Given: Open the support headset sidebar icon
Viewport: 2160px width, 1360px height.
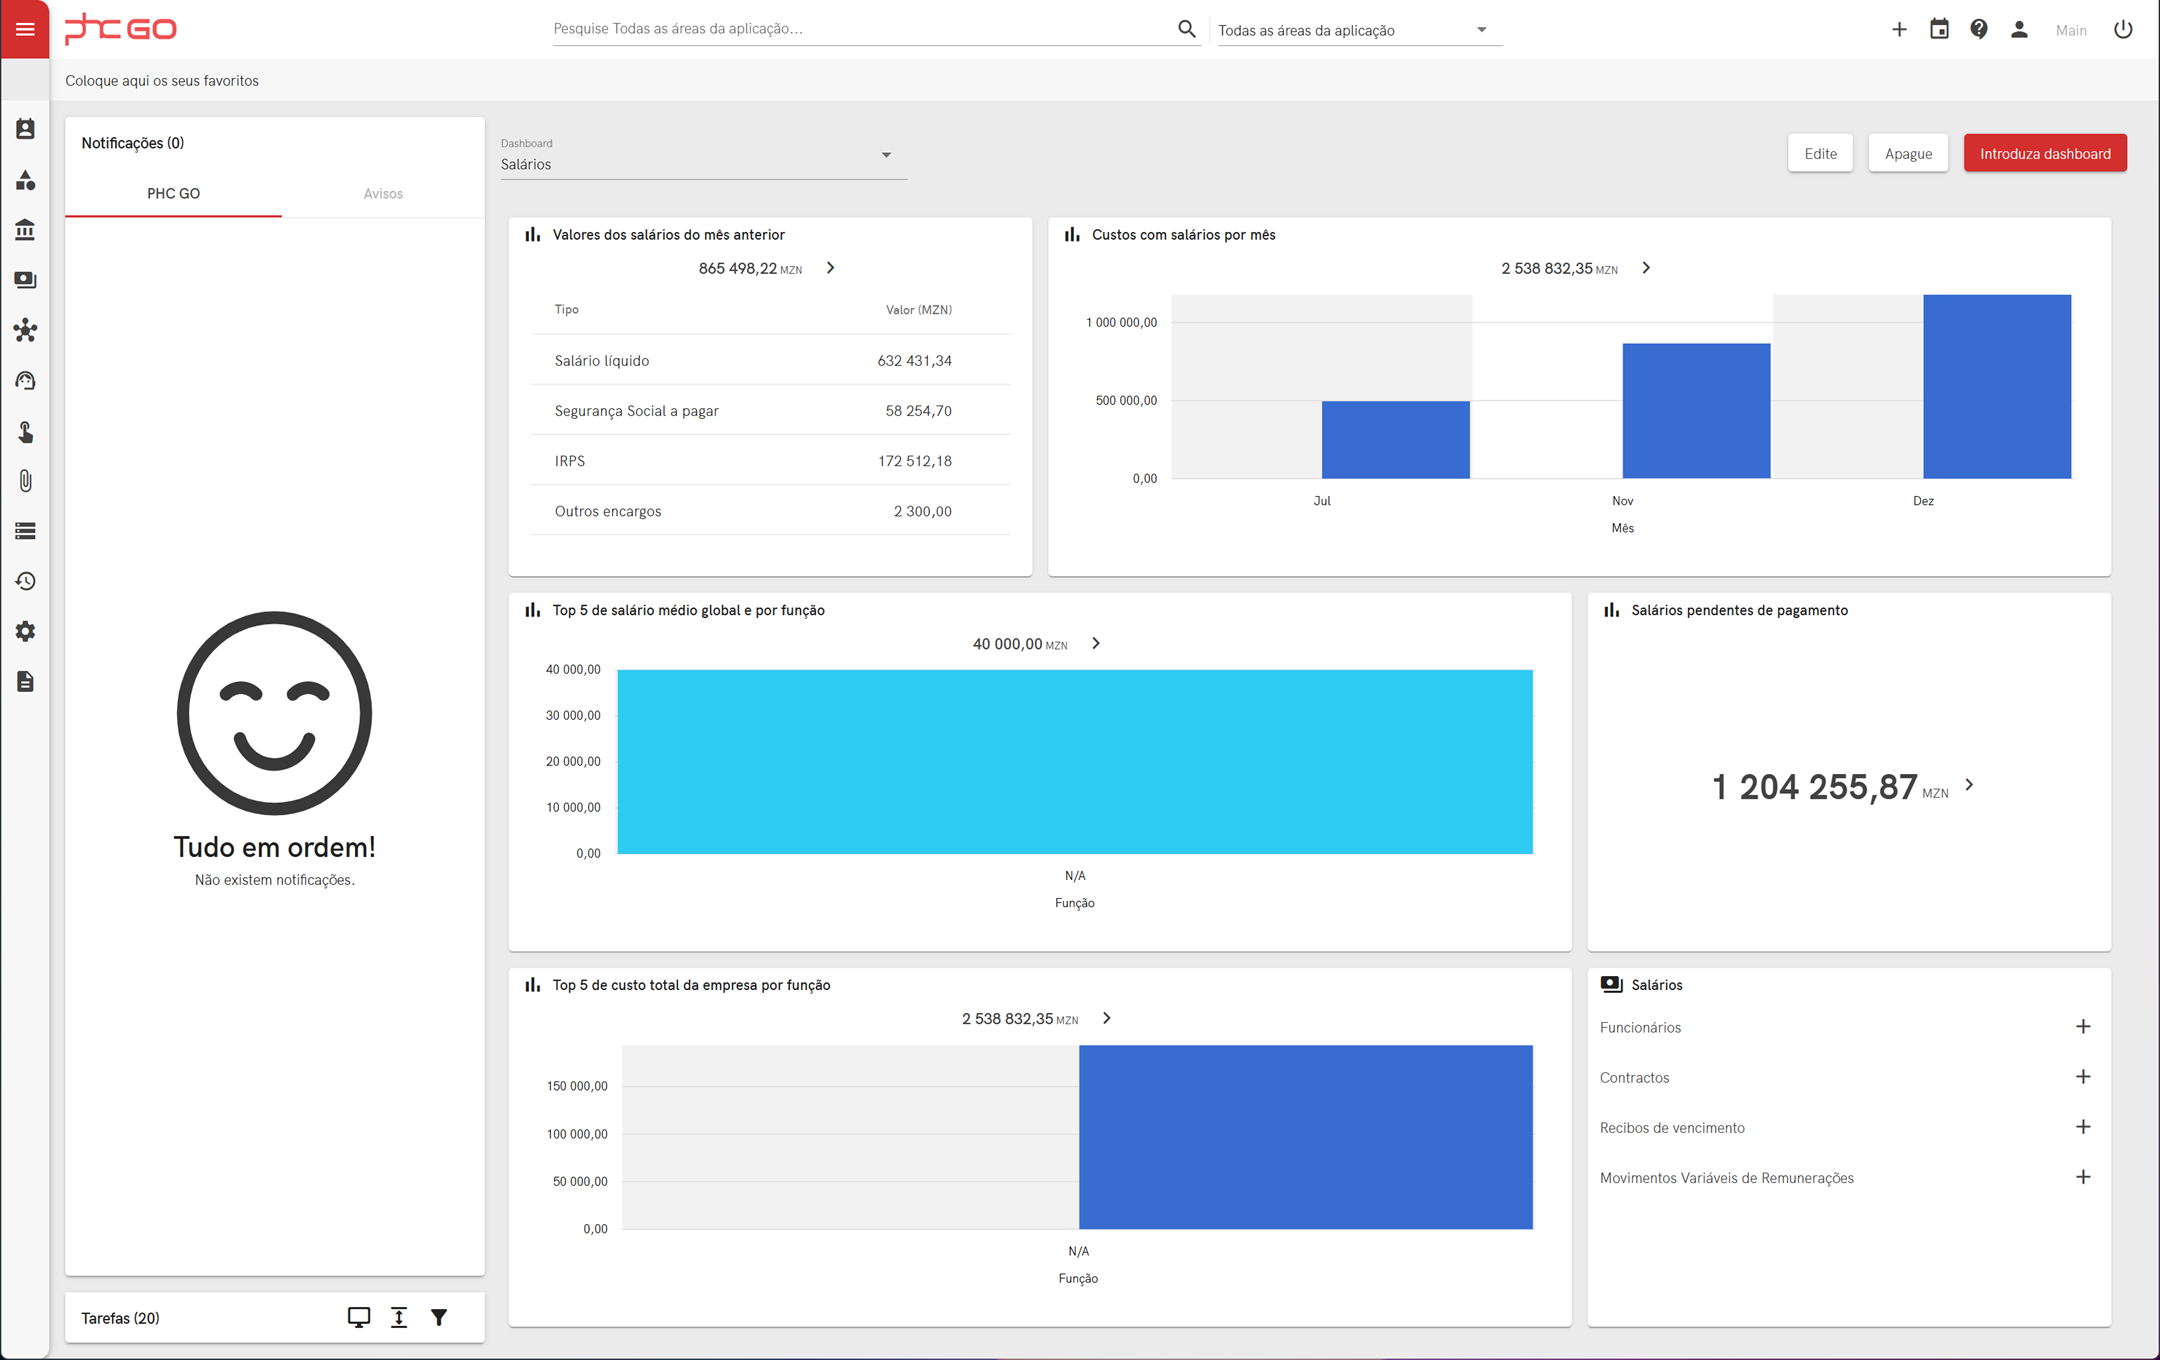Looking at the screenshot, I should (25, 381).
